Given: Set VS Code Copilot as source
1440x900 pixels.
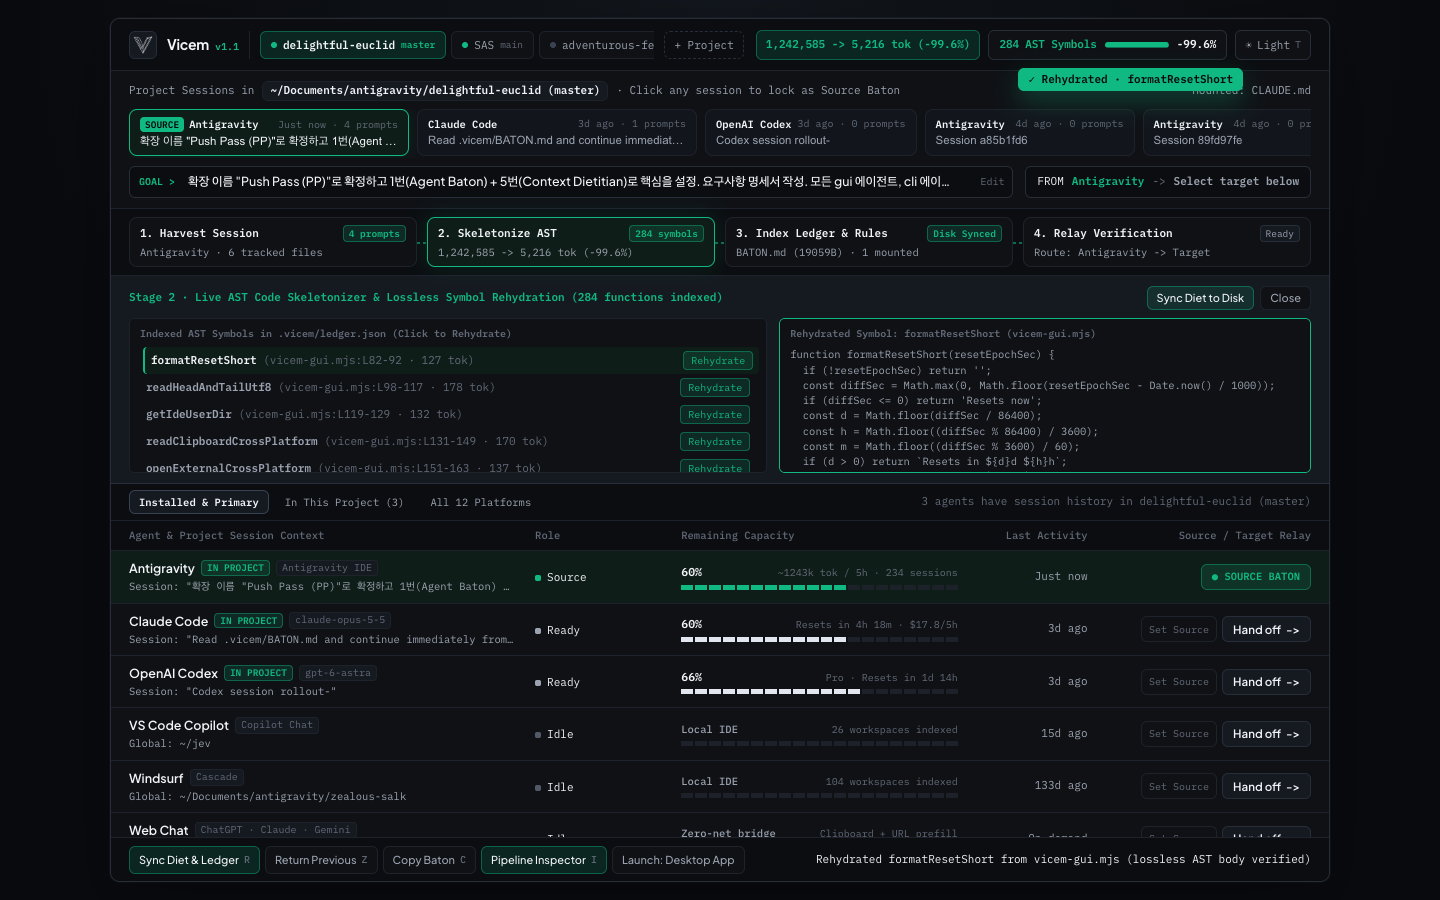Looking at the screenshot, I should (1179, 734).
